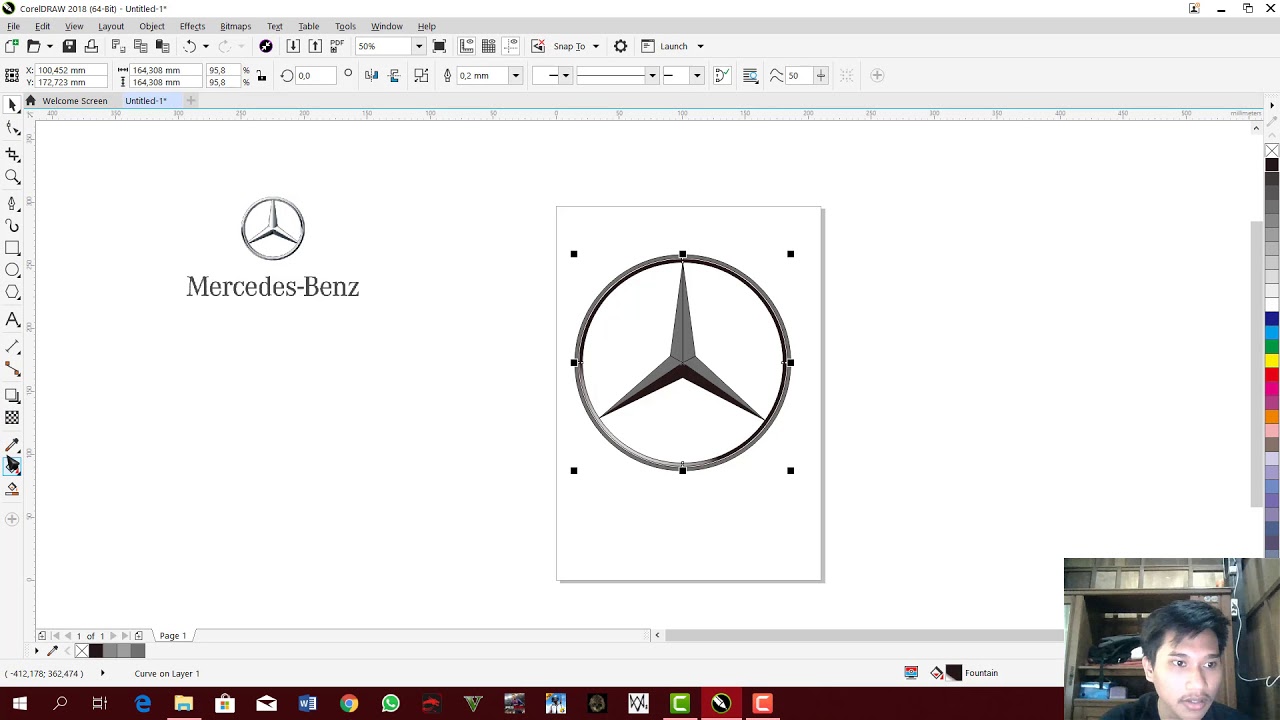Toggle close curve button
Image resolution: width=1280 pixels, height=720 pixels.
(x=722, y=75)
